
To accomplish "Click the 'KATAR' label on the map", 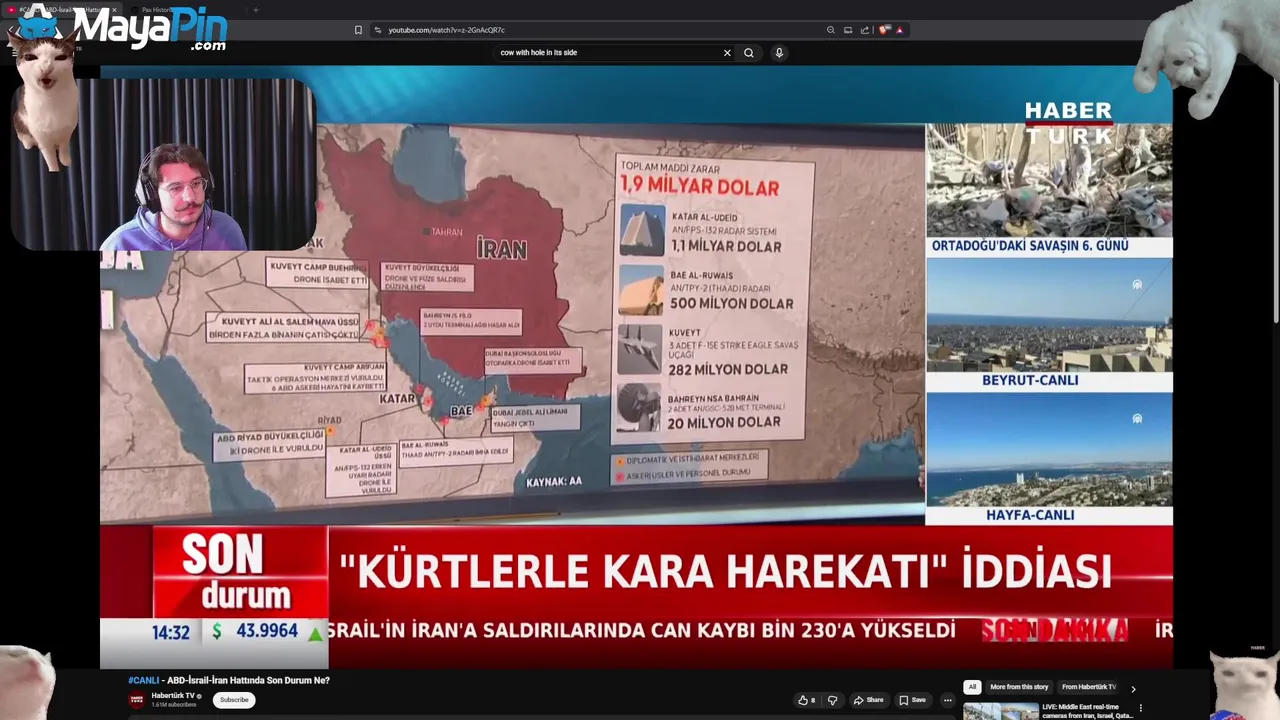I will (x=397, y=399).
